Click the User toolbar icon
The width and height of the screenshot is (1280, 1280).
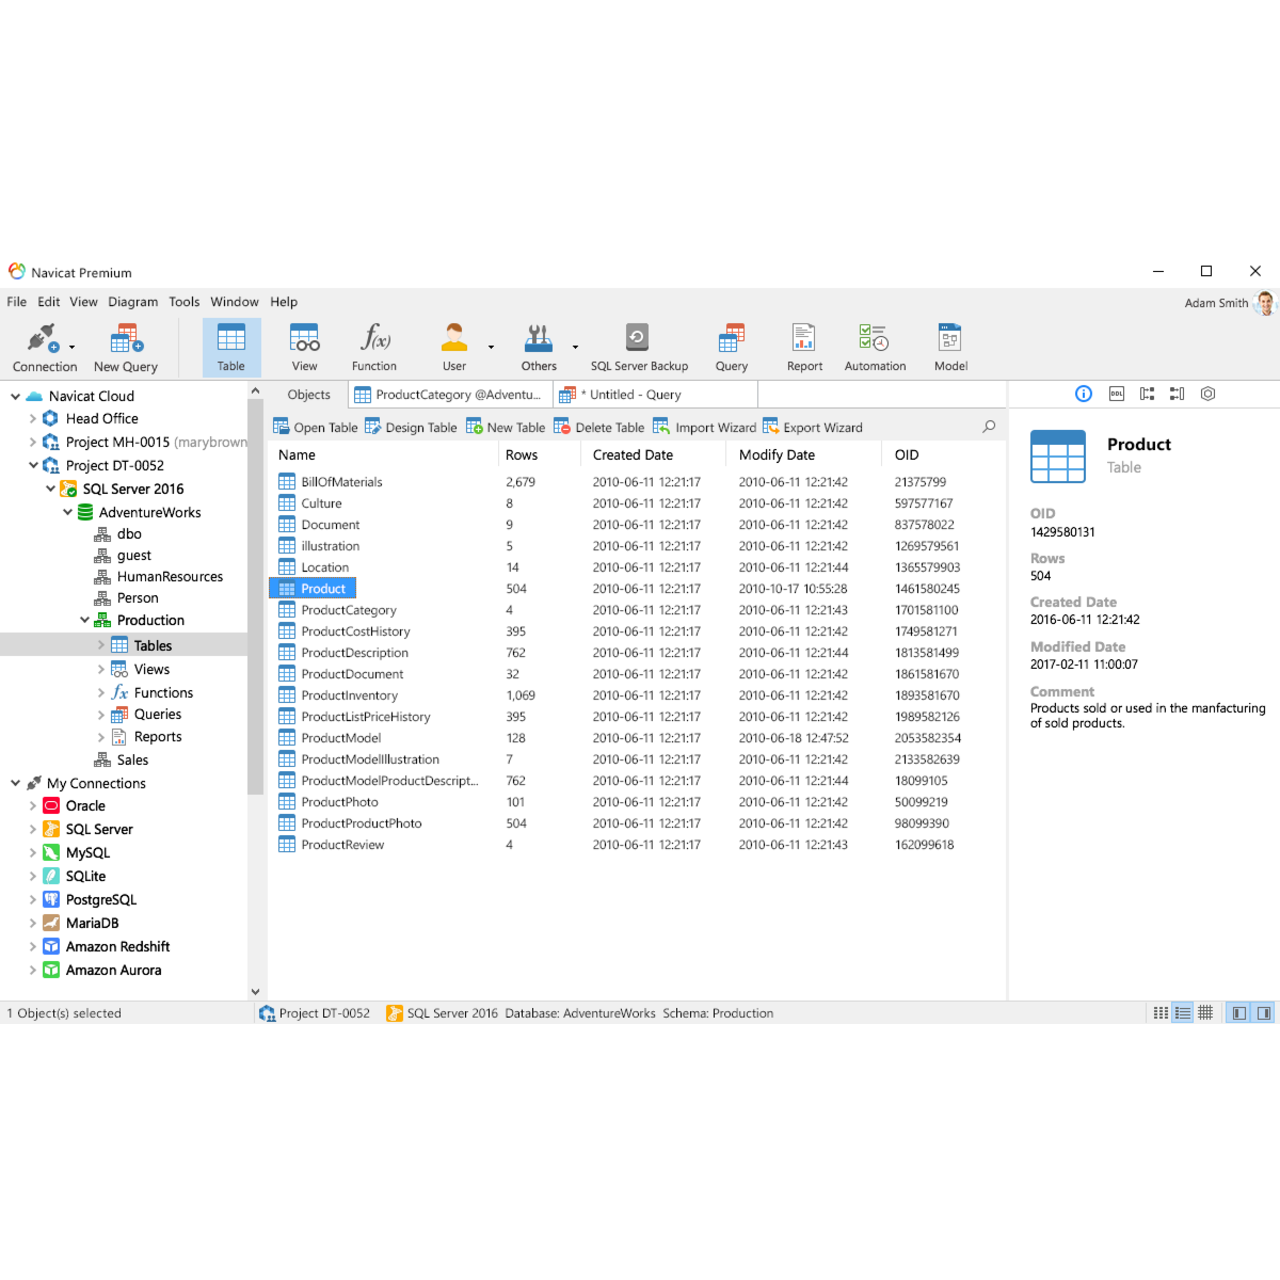click(454, 348)
